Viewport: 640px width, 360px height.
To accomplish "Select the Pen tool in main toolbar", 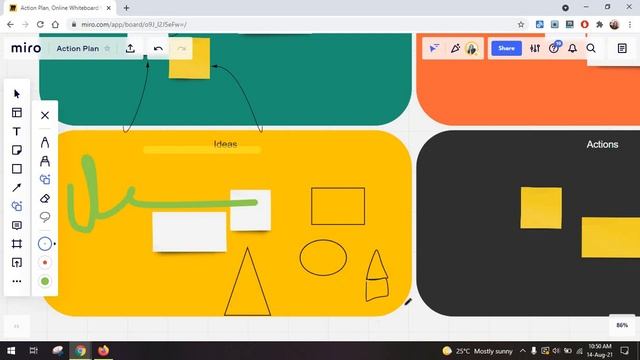I will coord(17,206).
